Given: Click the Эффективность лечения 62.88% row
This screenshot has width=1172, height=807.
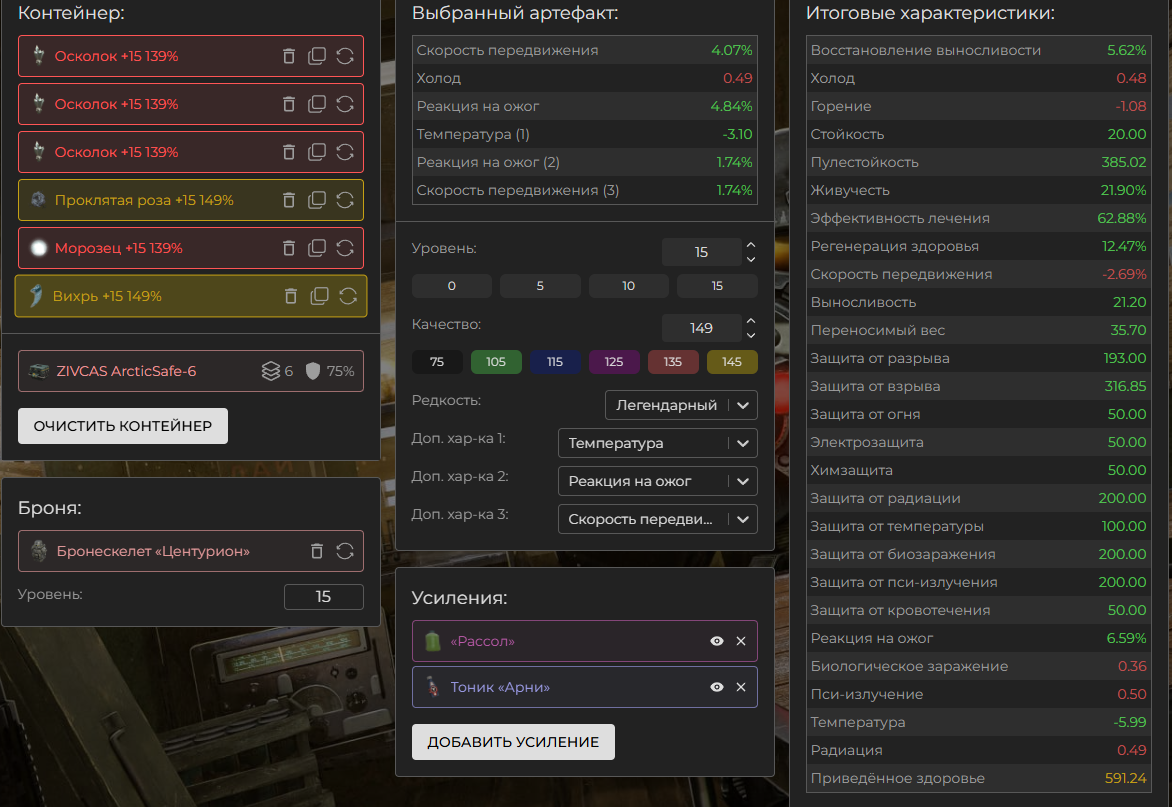Looking at the screenshot, I should (978, 218).
